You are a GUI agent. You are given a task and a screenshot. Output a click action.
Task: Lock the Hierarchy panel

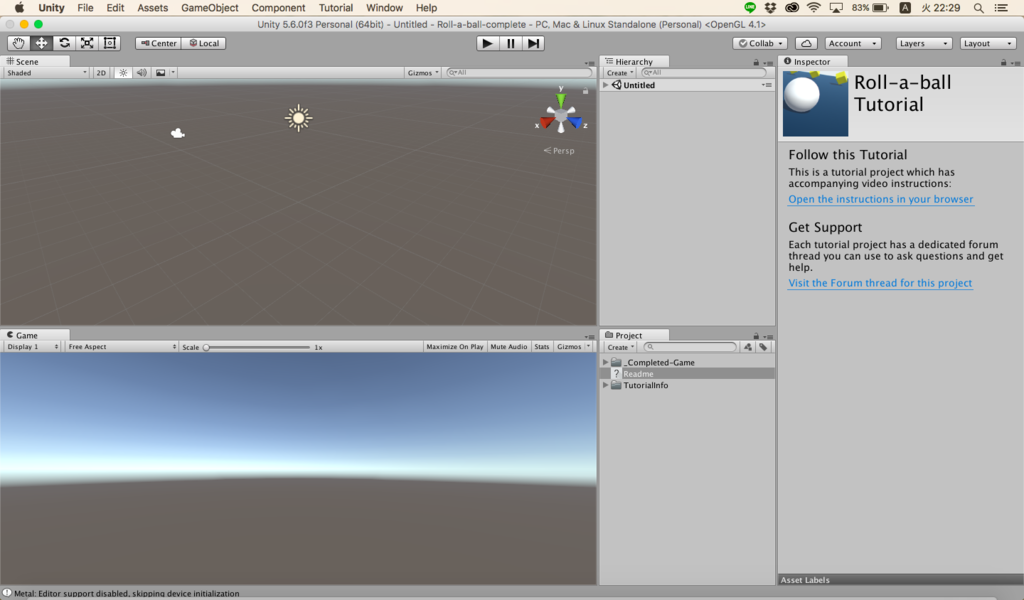756,62
